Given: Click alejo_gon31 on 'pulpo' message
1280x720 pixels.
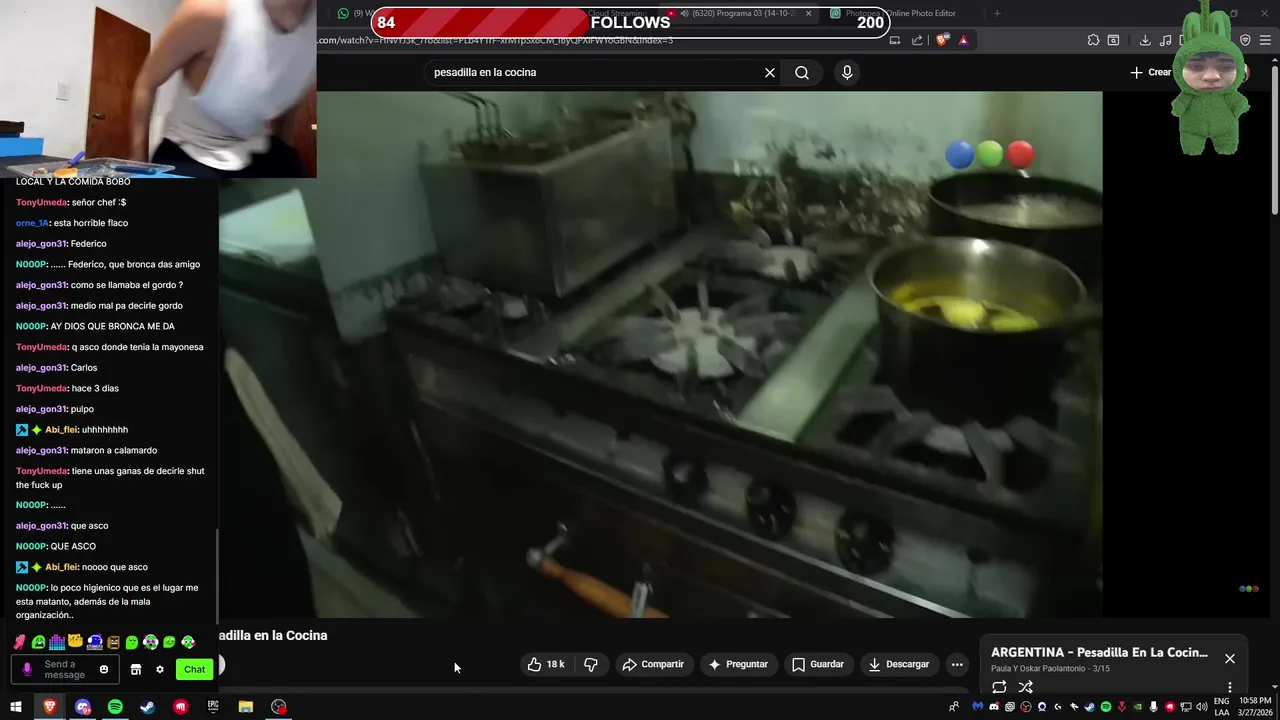Looking at the screenshot, I should pos(41,409).
